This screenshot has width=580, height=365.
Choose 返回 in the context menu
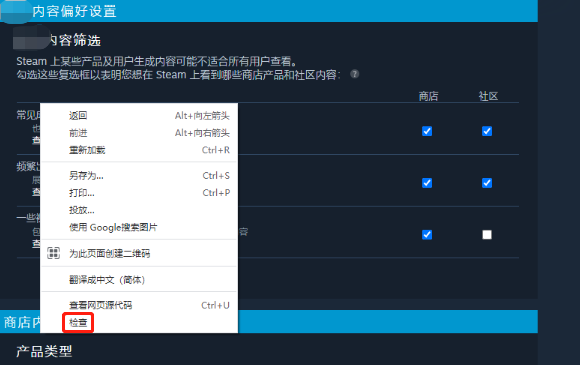(x=139, y=115)
